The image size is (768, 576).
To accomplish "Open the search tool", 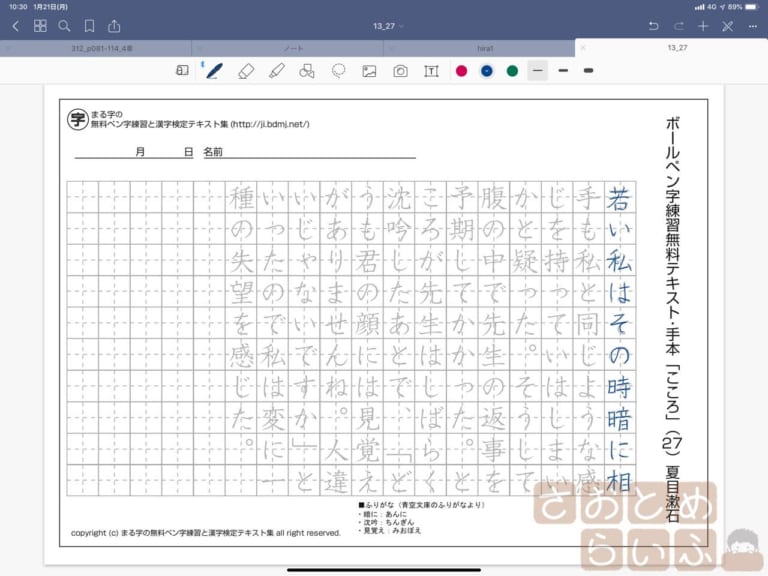I will pos(64,26).
